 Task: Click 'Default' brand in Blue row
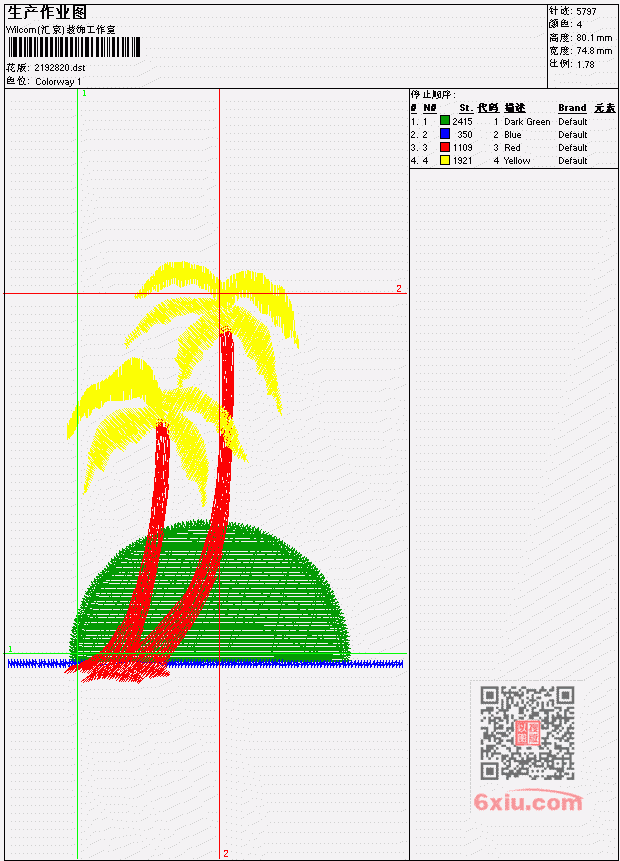point(573,135)
